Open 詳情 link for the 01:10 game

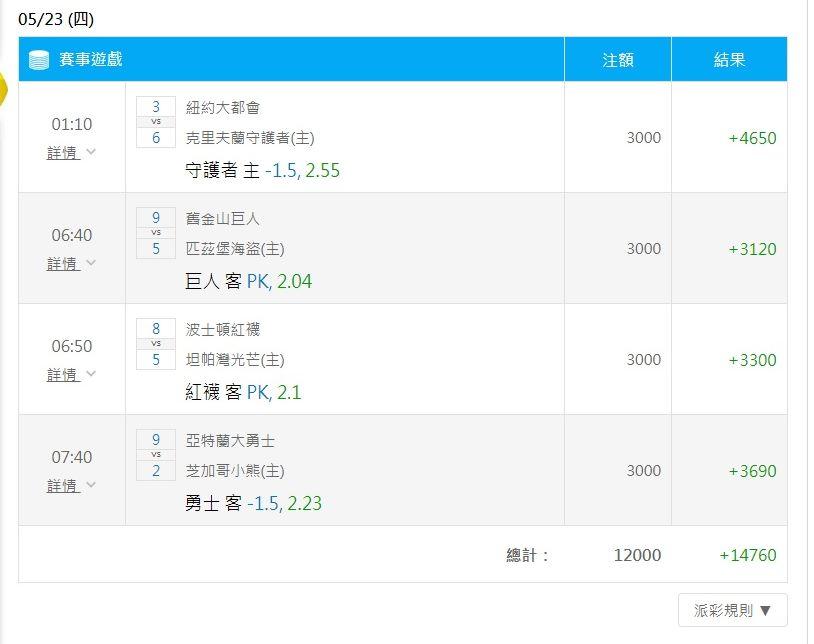point(63,153)
